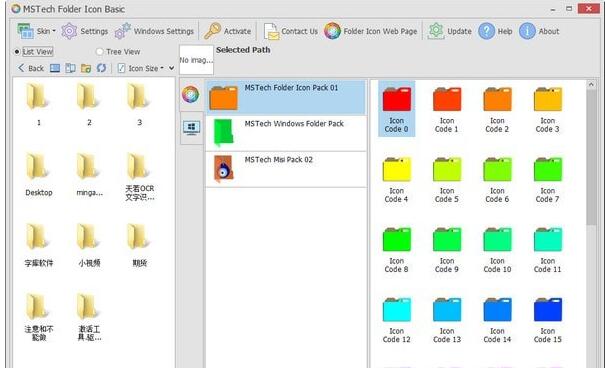
Task: Choose light green folder Icon Code 6
Action: (x=497, y=180)
